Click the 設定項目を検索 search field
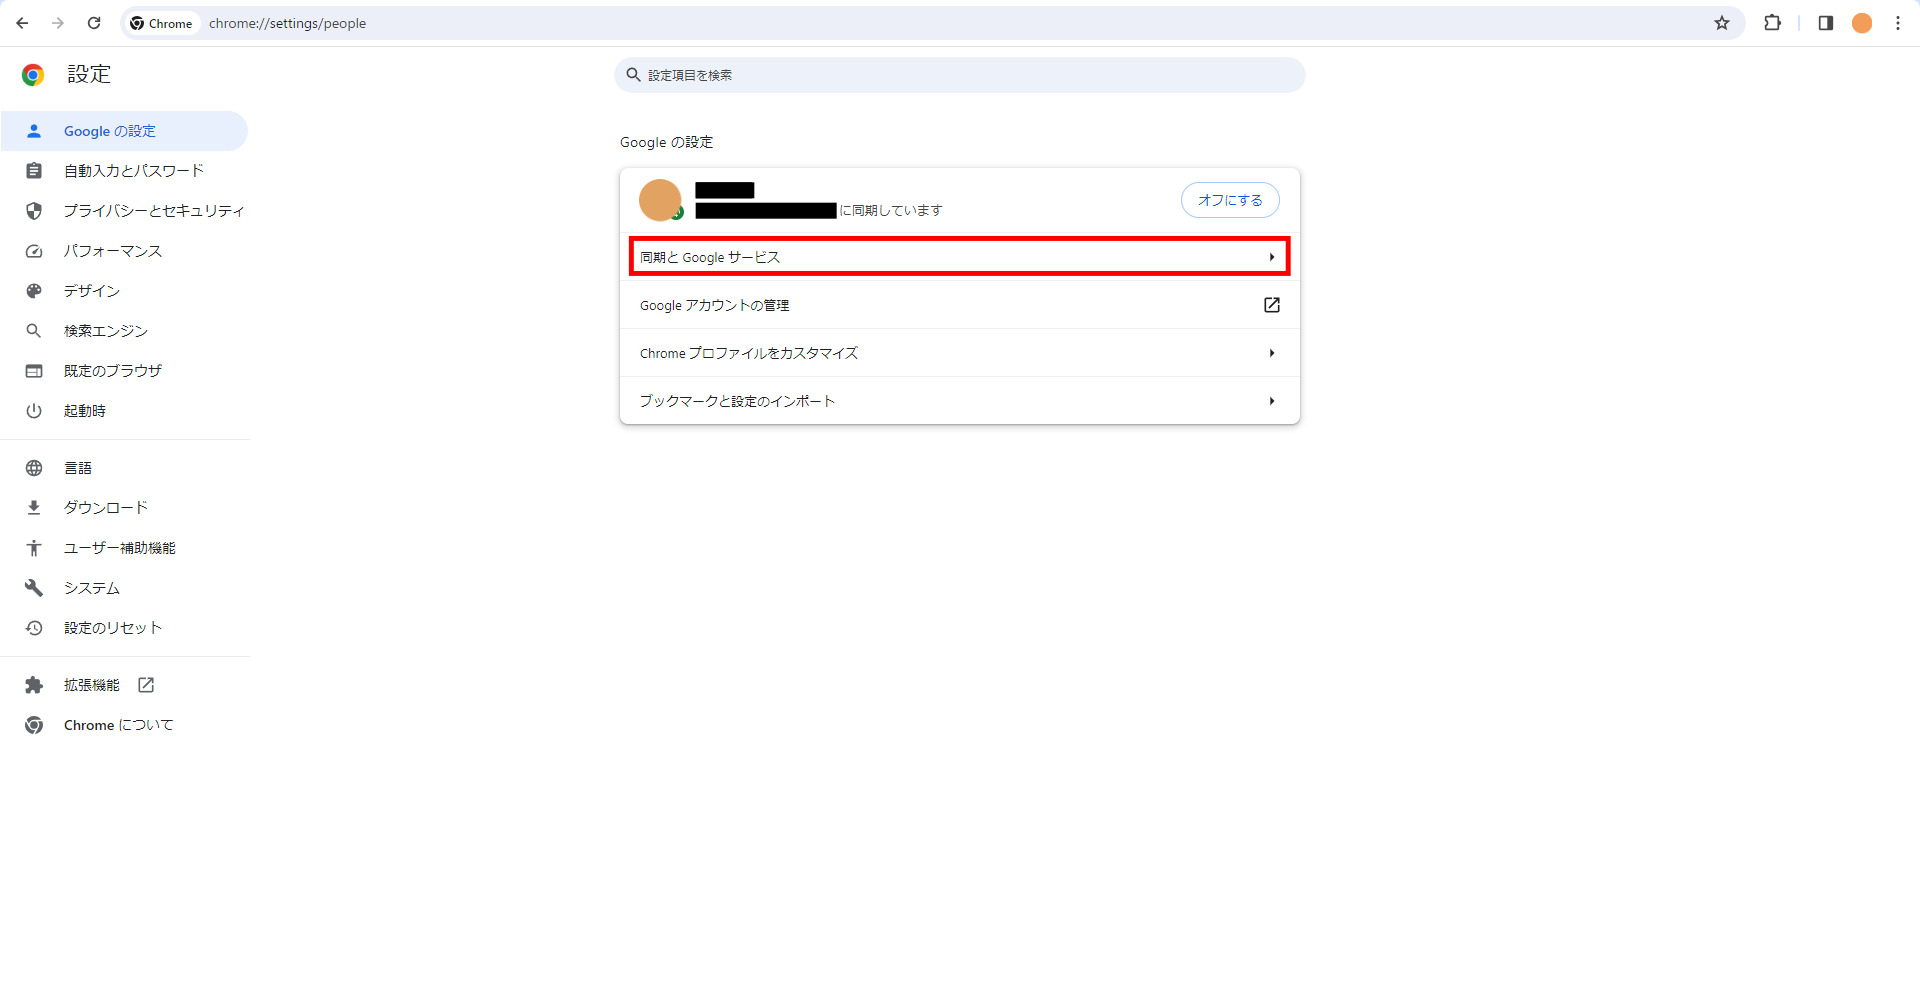1920x990 pixels. point(960,75)
